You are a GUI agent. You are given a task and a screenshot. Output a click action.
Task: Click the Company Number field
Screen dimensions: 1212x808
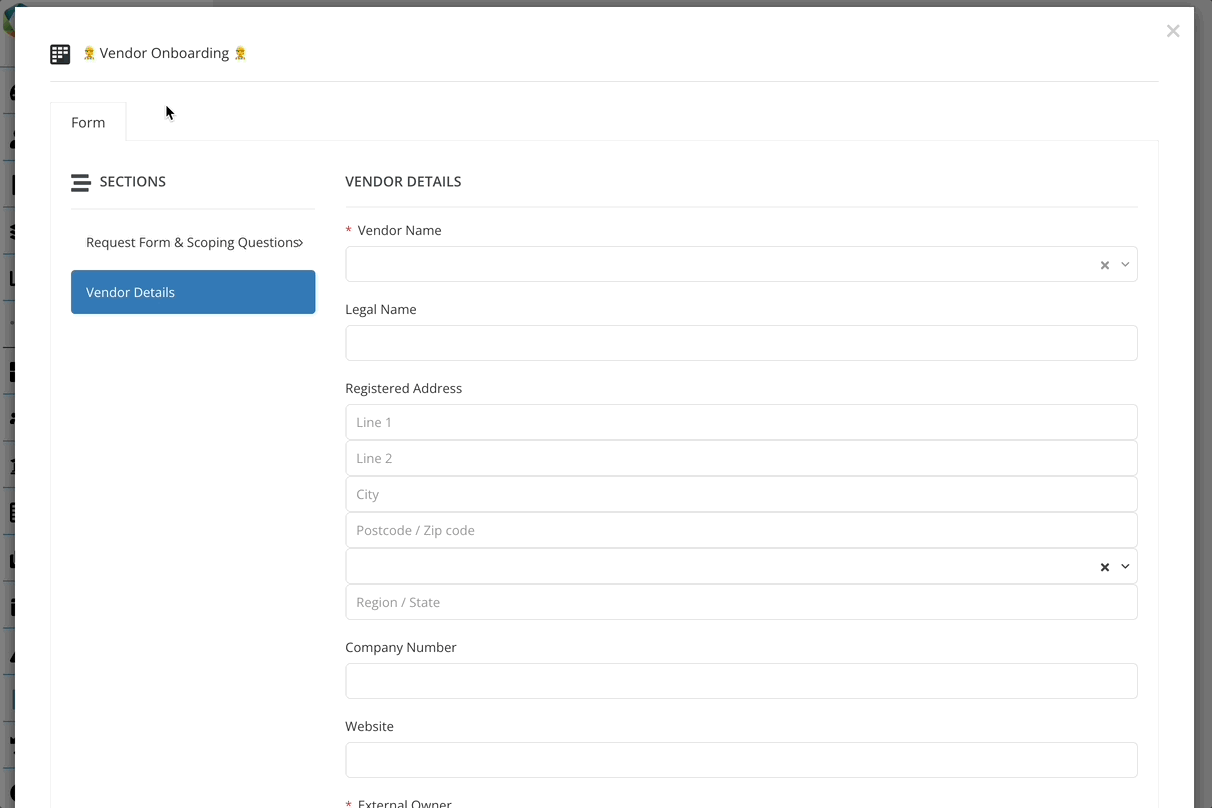click(x=741, y=680)
